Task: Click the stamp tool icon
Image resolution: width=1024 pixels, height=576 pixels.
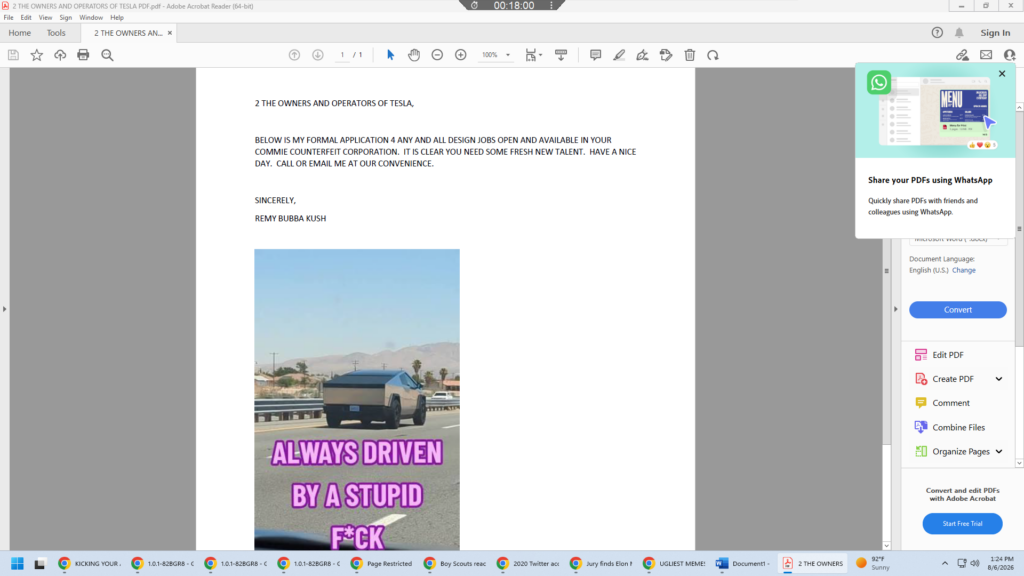Action: [666, 55]
